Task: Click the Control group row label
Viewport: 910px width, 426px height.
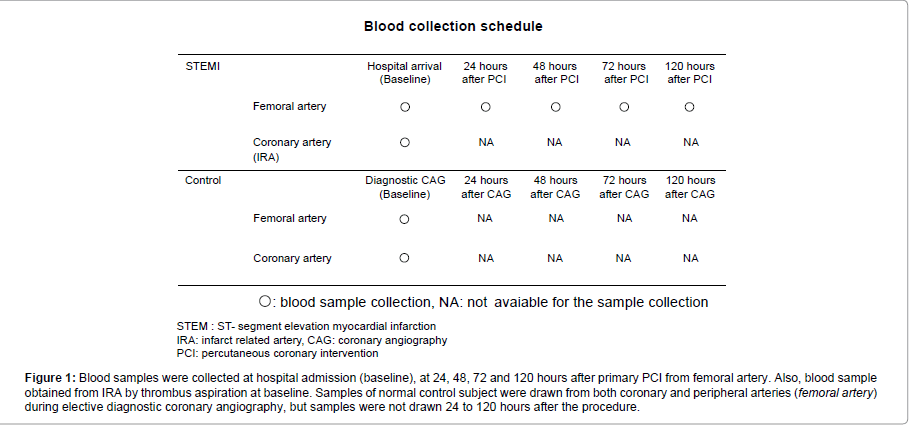Action: (x=203, y=181)
